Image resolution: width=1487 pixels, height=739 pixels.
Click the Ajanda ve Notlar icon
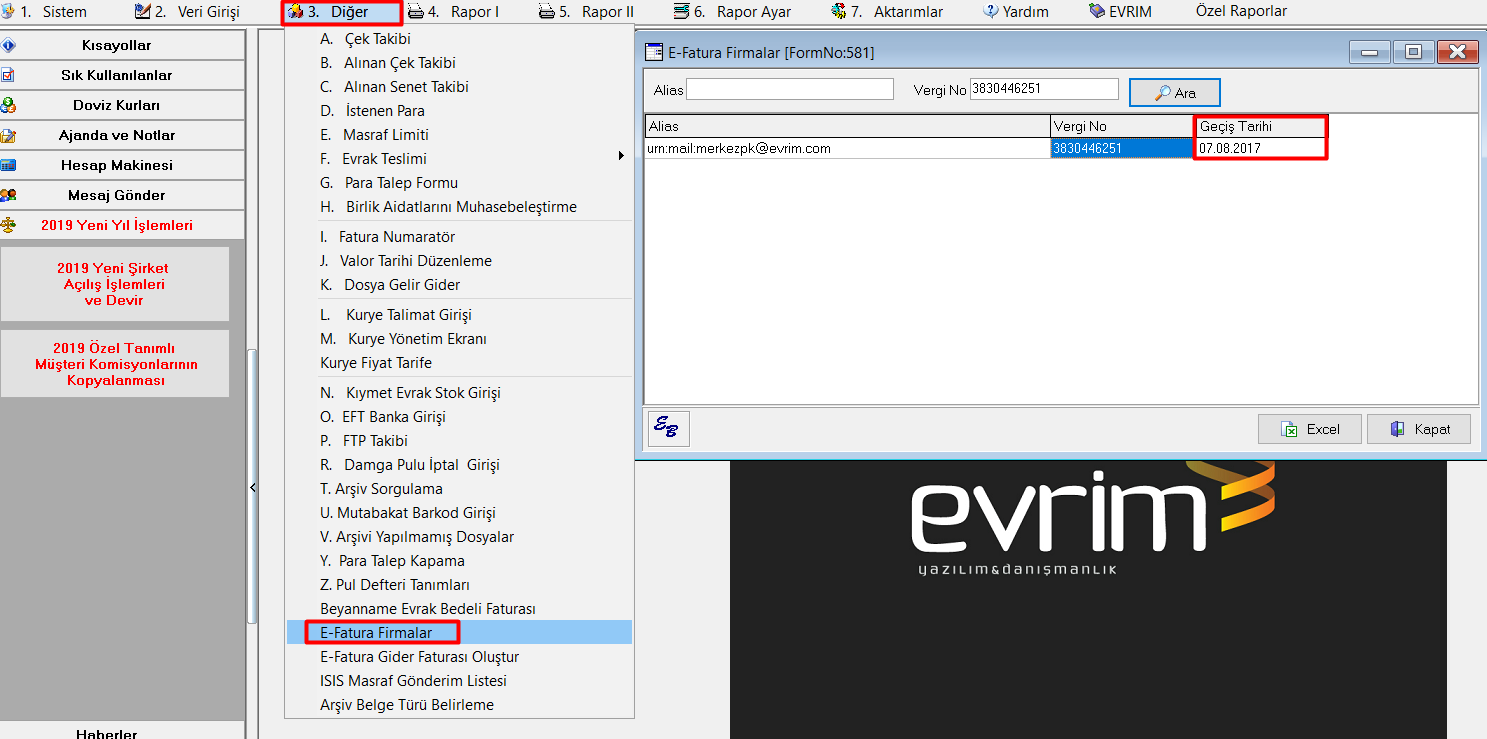[9, 135]
